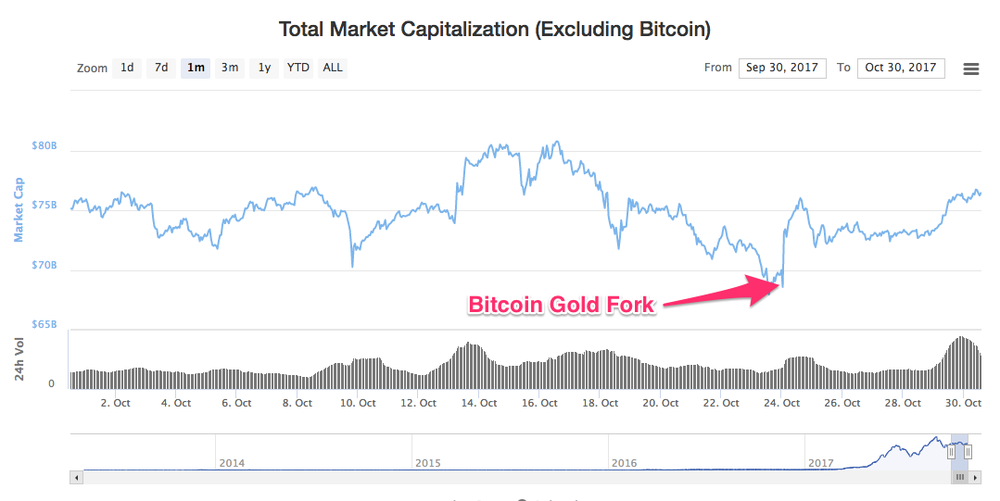Show ALL time range
Screen dimensions: 1000x501
click(x=333, y=68)
